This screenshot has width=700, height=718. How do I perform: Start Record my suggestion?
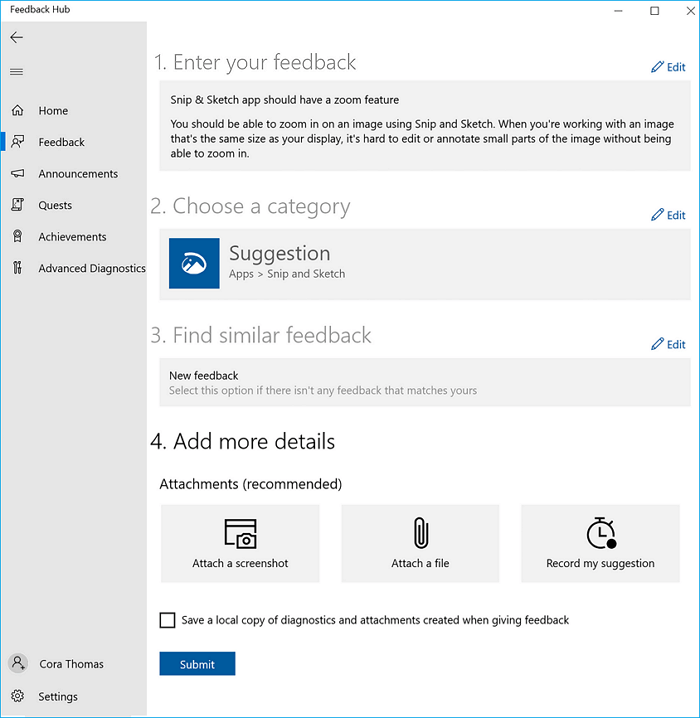pos(600,543)
